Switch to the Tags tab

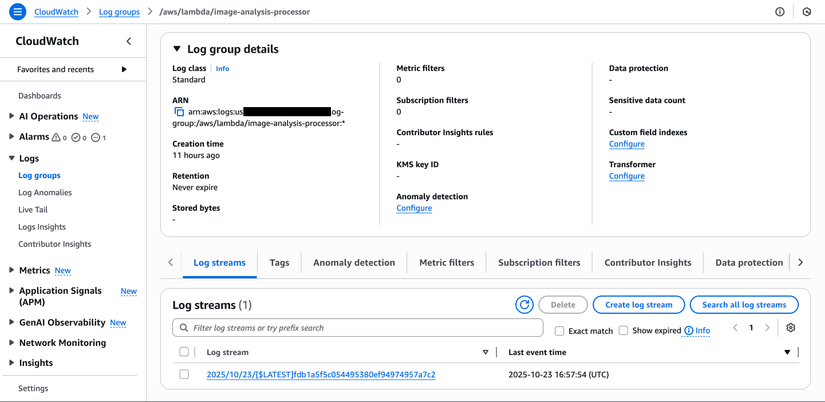(x=279, y=263)
